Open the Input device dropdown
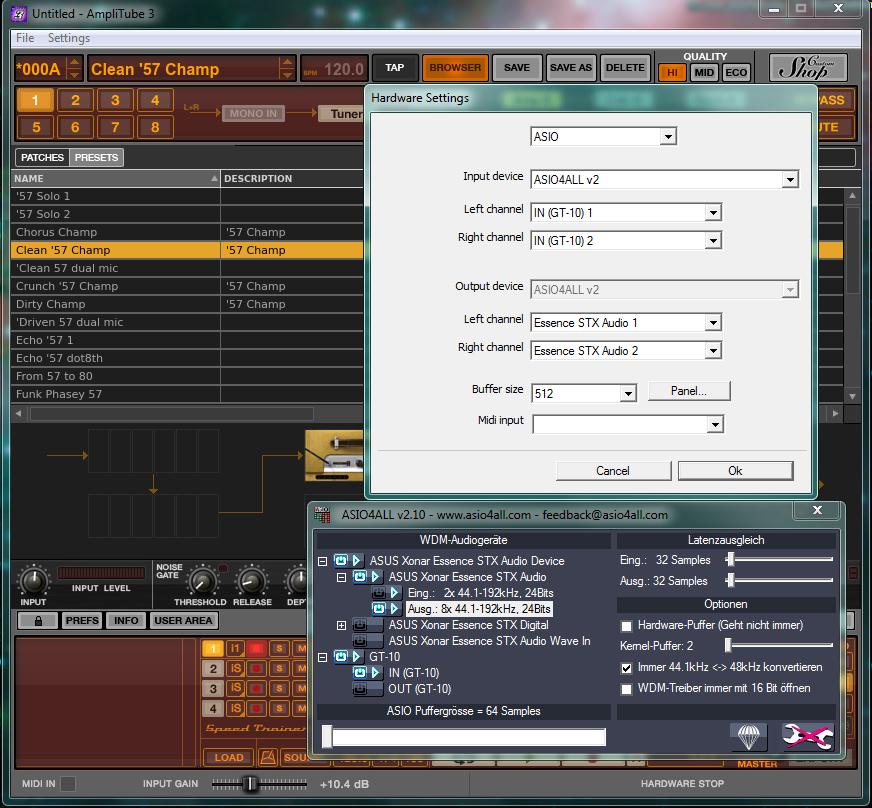 coord(790,180)
